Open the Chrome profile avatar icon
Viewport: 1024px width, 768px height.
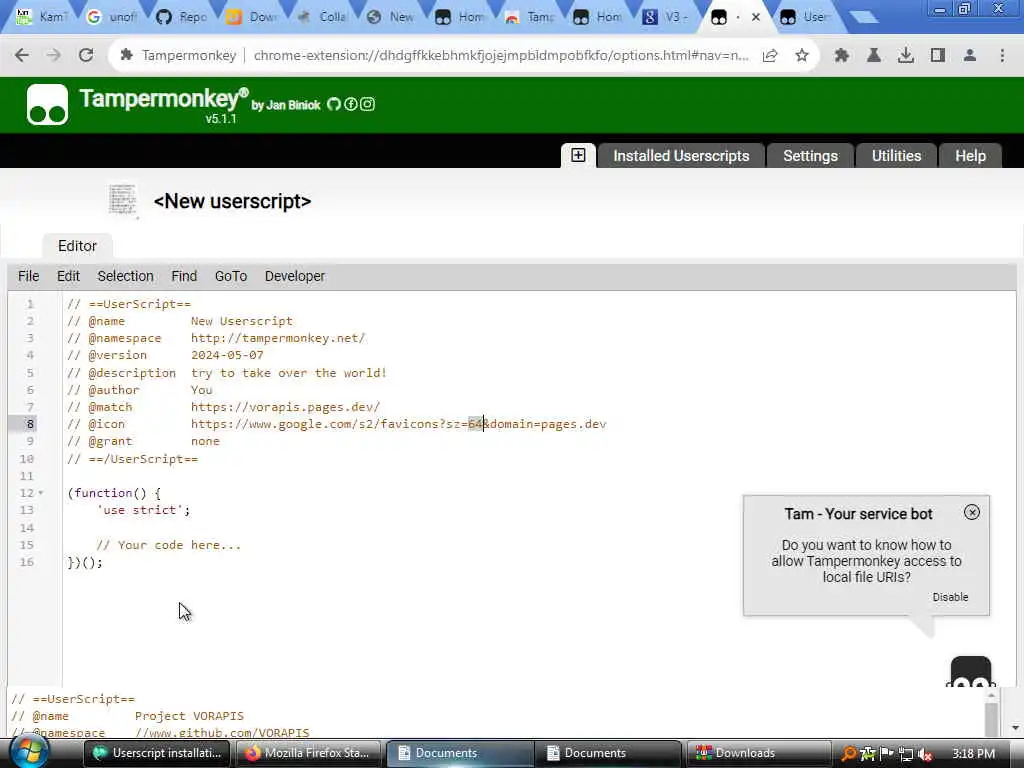(970, 56)
